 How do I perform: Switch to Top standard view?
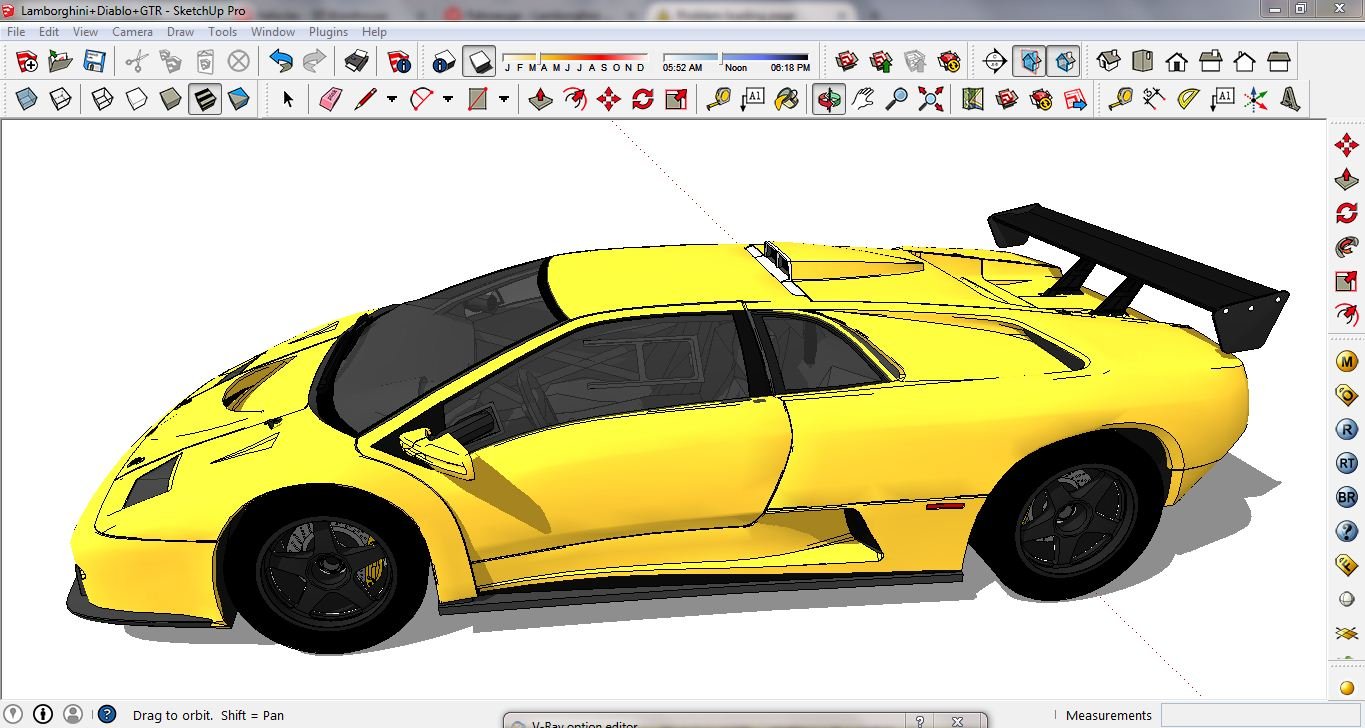pos(1142,62)
